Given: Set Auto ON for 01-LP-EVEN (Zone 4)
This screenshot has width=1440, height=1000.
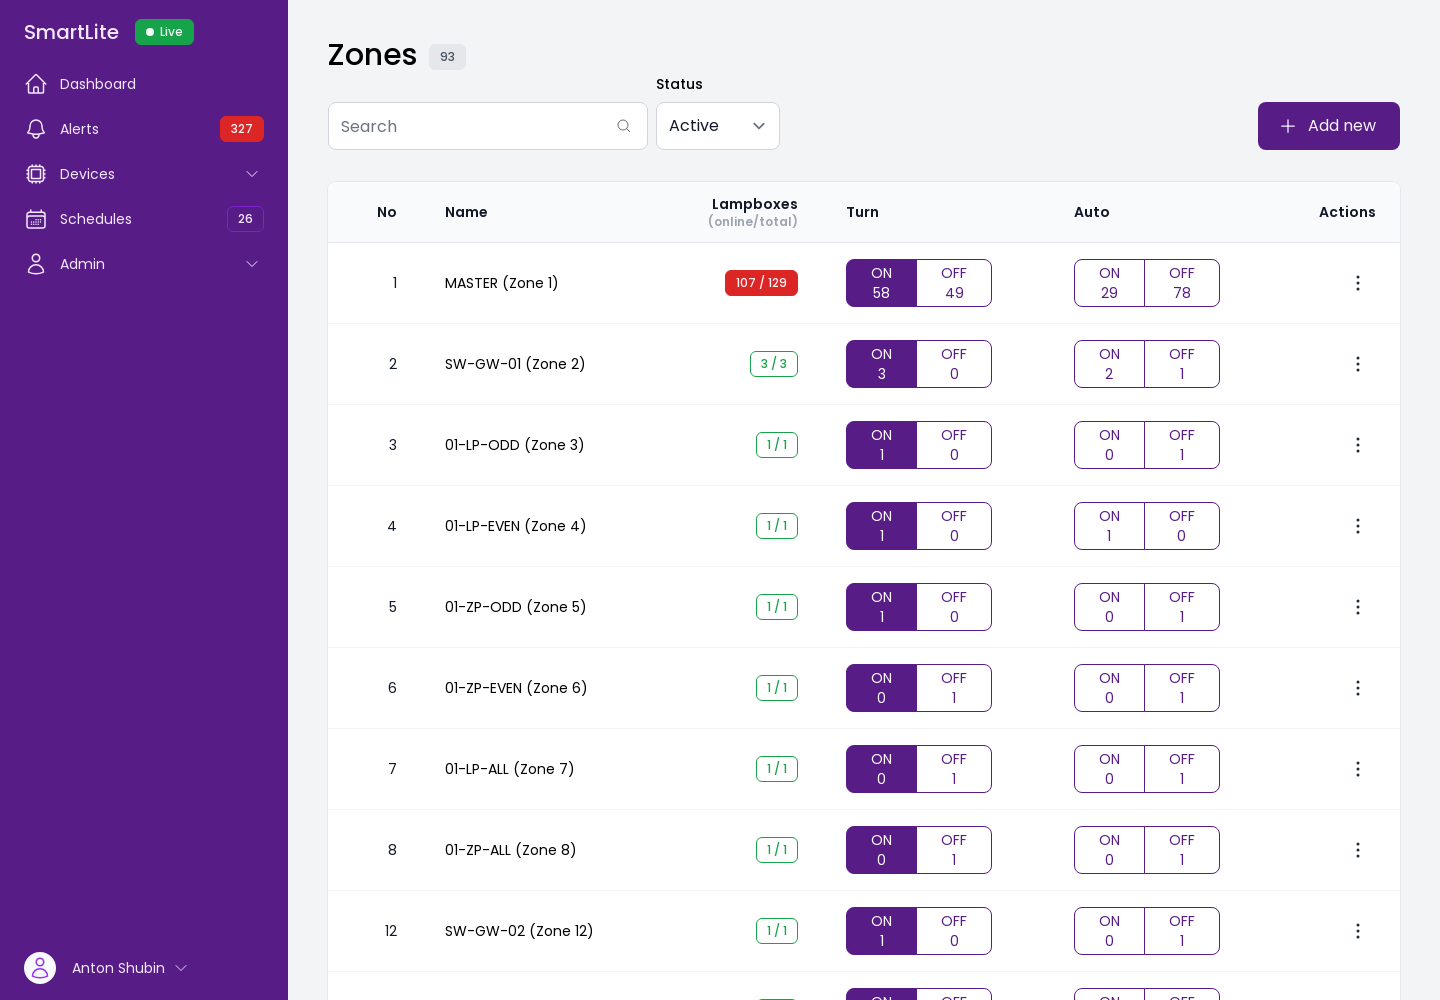Looking at the screenshot, I should click(x=1109, y=526).
